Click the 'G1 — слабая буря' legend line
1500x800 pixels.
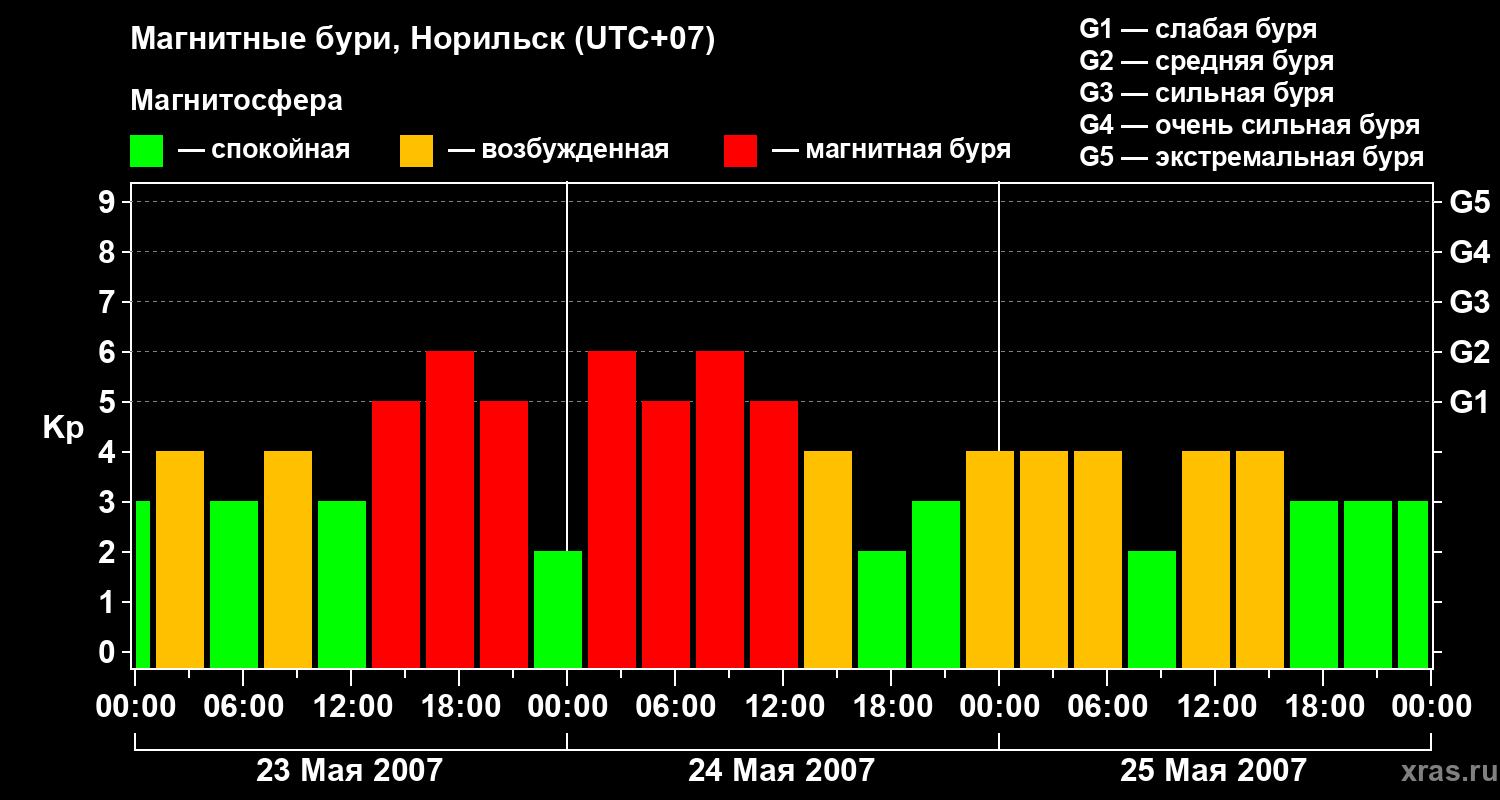(x=1198, y=29)
